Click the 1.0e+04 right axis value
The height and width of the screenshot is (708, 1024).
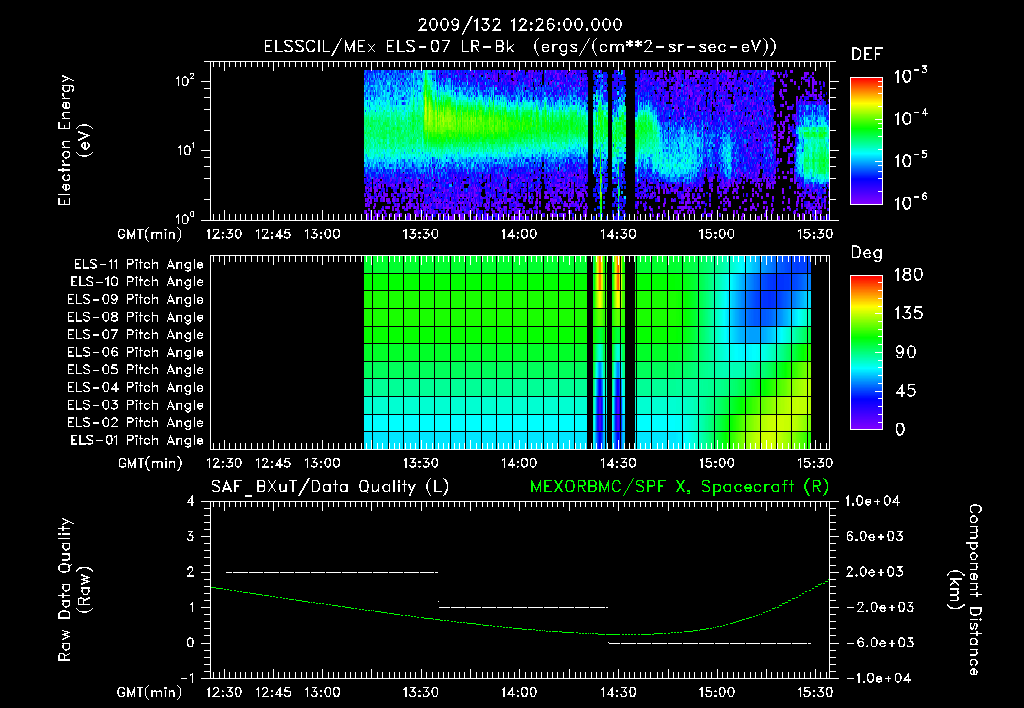coord(872,501)
